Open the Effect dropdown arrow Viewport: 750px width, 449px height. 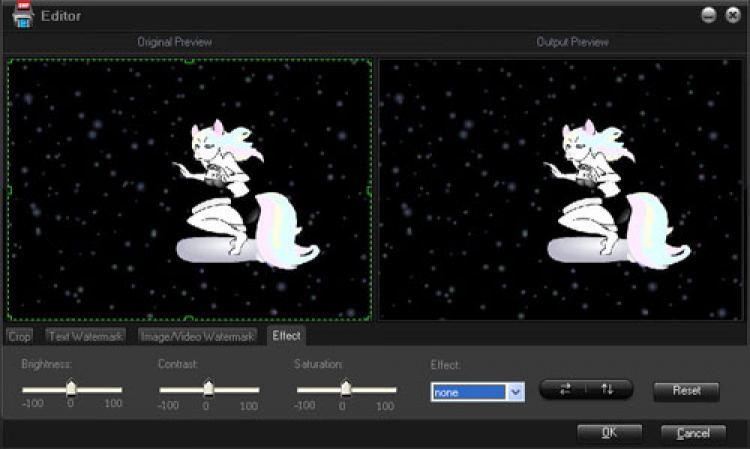515,392
